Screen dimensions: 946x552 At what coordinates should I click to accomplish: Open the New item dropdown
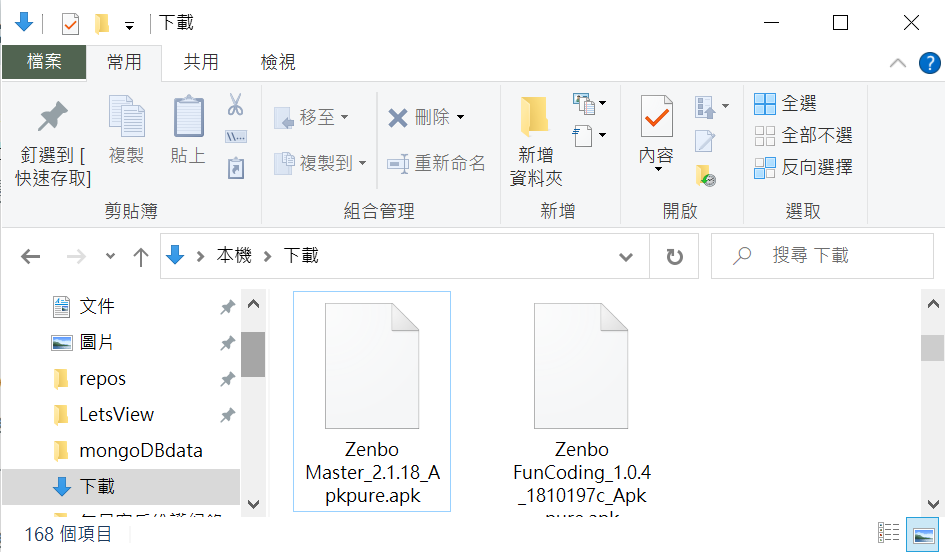coord(589,103)
